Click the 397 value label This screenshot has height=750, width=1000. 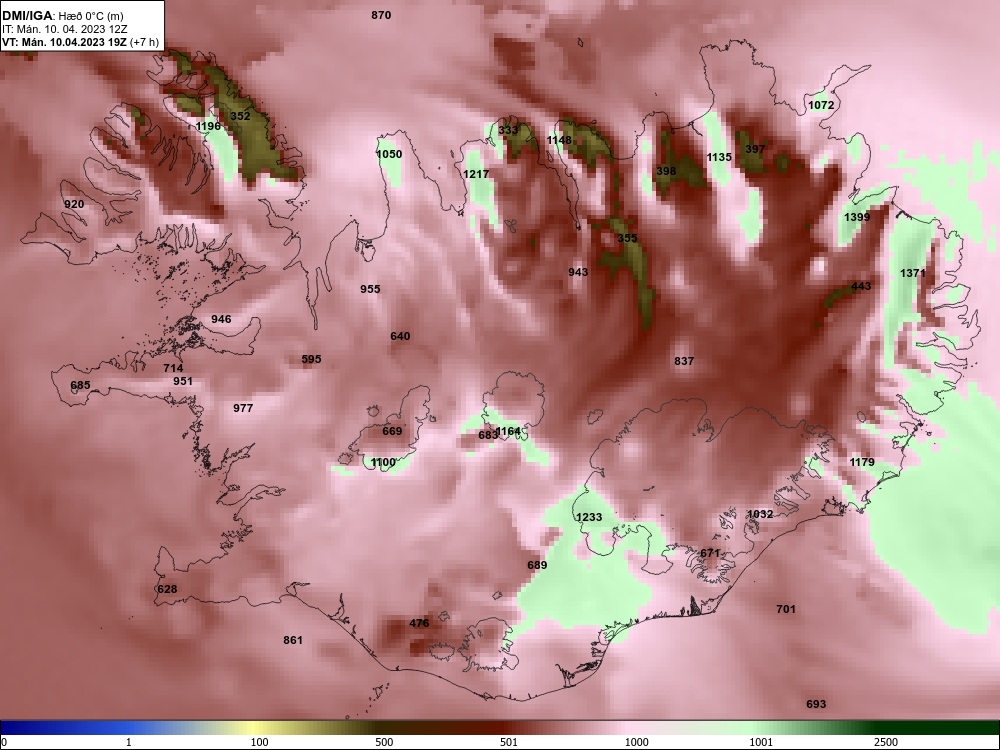[755, 149]
